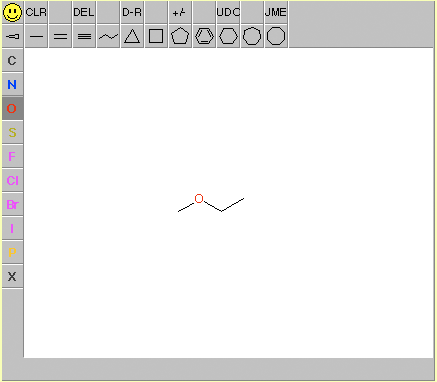Activate the DEL delete mode
The image size is (437, 382).
(x=84, y=12)
